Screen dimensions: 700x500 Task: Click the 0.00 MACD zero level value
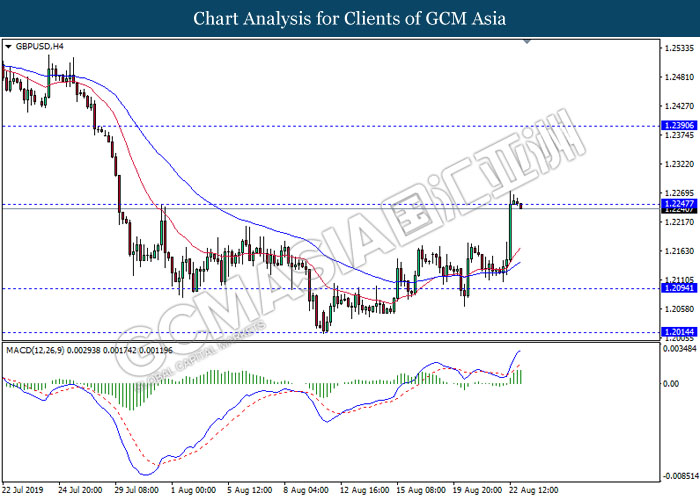pyautogui.click(x=671, y=383)
